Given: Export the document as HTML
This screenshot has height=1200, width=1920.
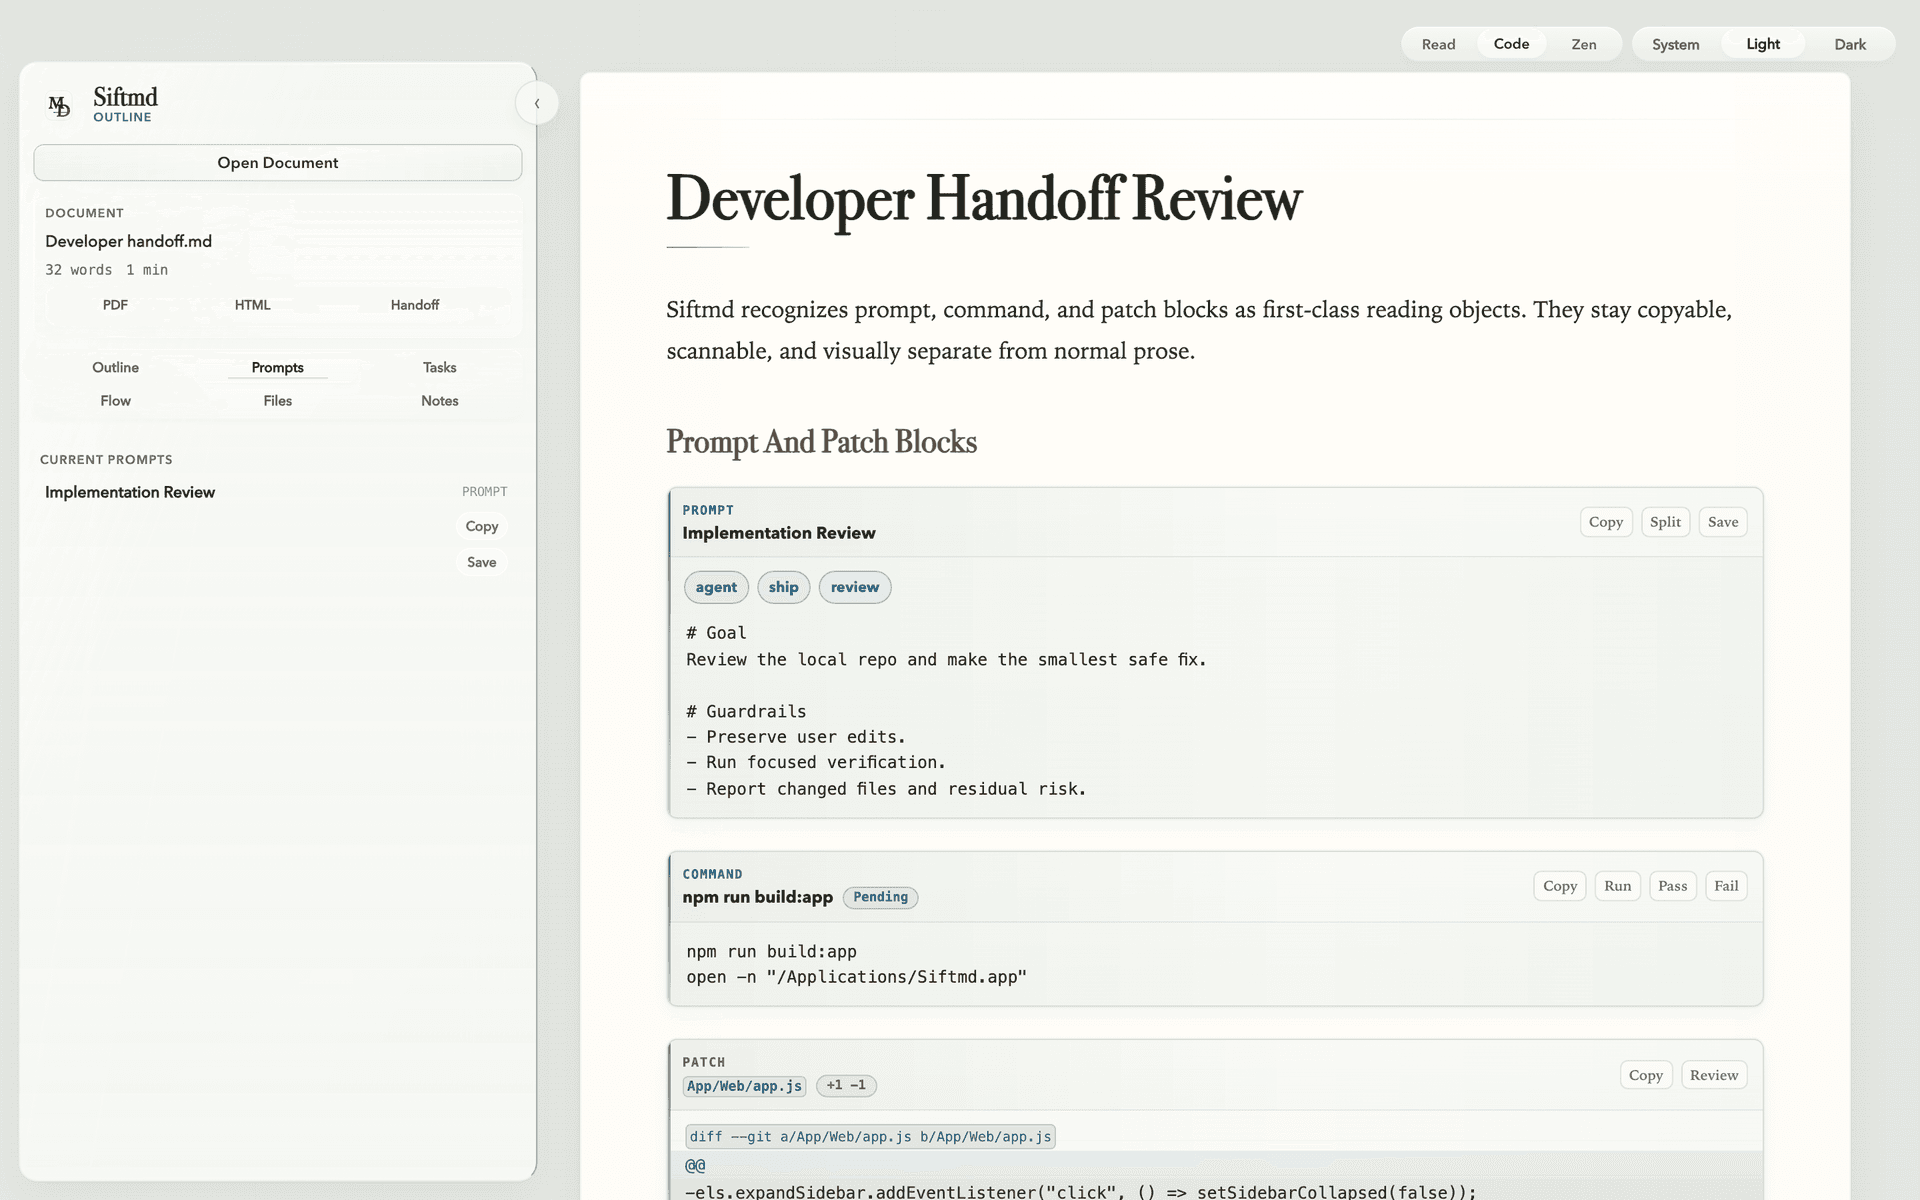Looking at the screenshot, I should 253,305.
